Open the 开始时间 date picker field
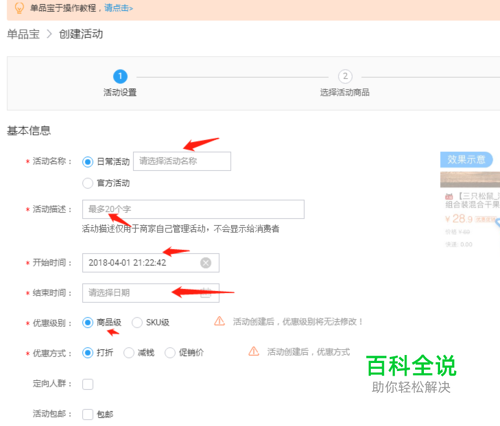This screenshot has height=426, width=500. click(x=151, y=263)
